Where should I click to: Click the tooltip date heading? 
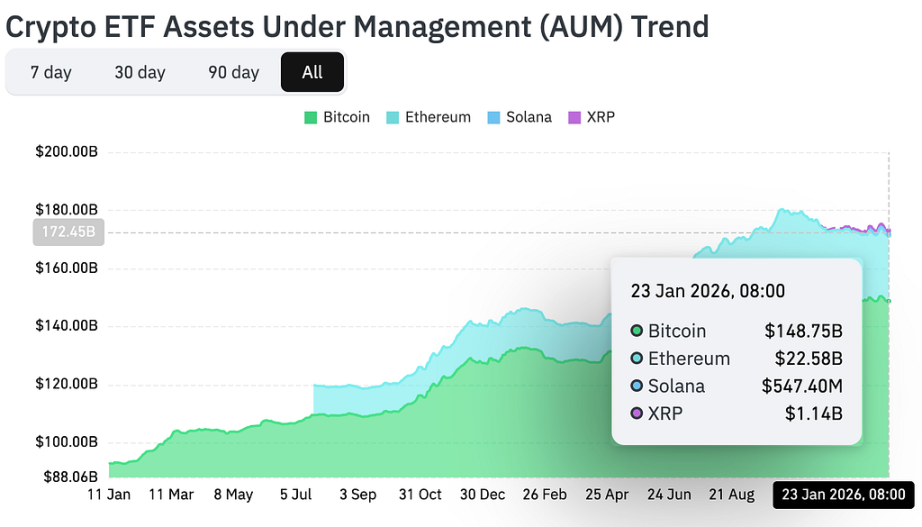pos(707,291)
